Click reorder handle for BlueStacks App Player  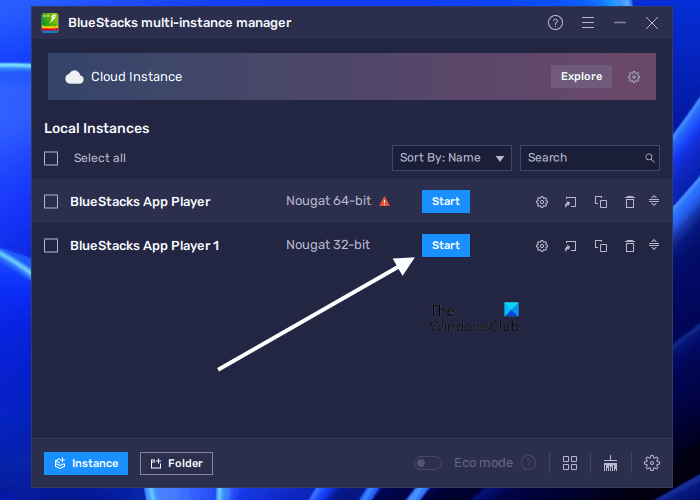click(654, 201)
